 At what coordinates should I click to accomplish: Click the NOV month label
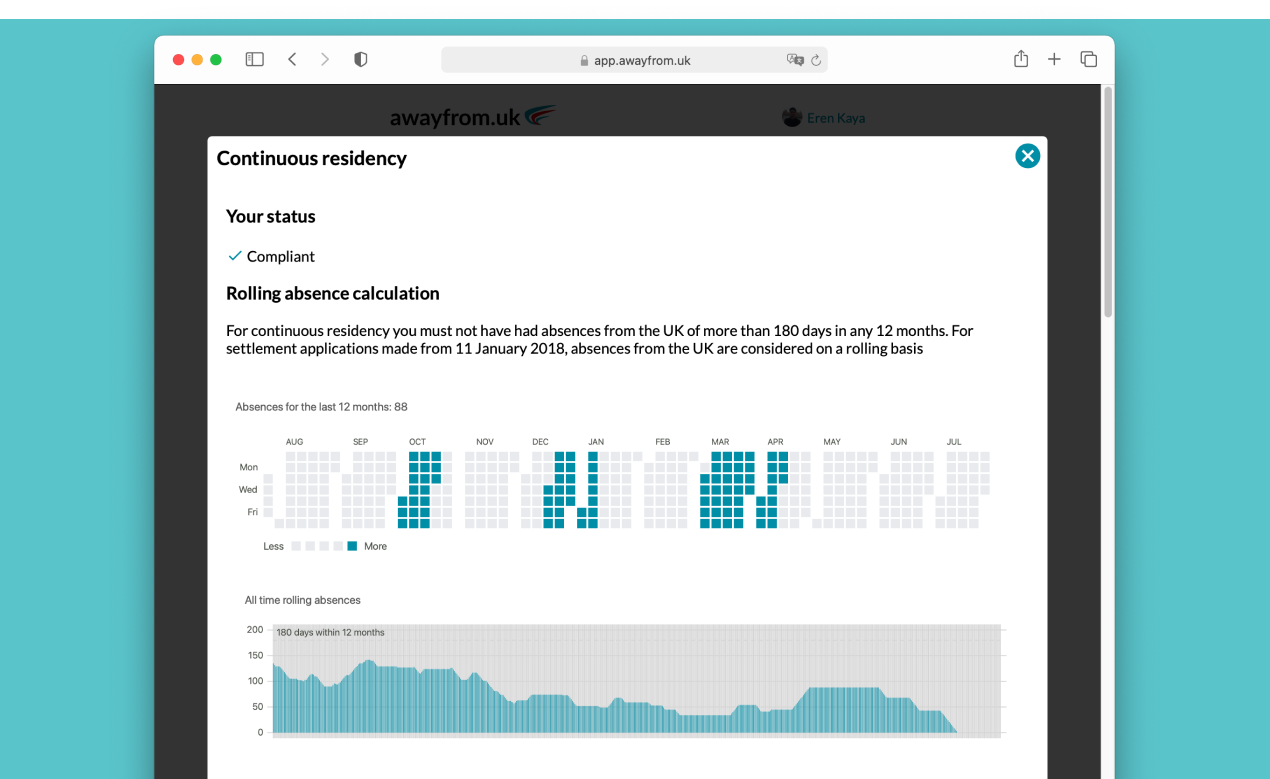485,442
